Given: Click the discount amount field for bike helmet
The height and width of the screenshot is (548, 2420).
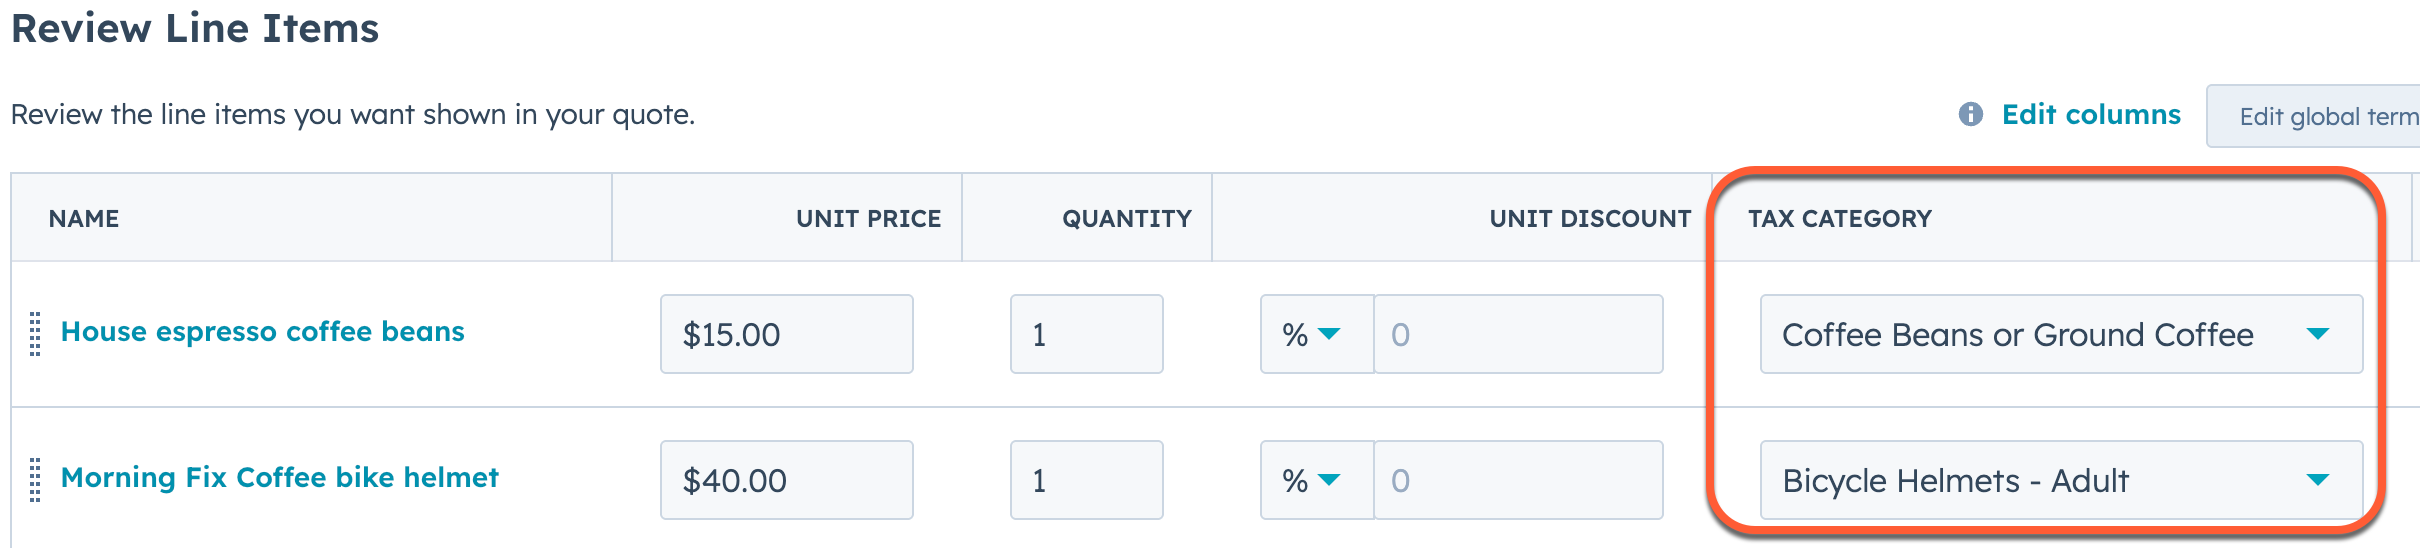Looking at the screenshot, I should [1518, 480].
